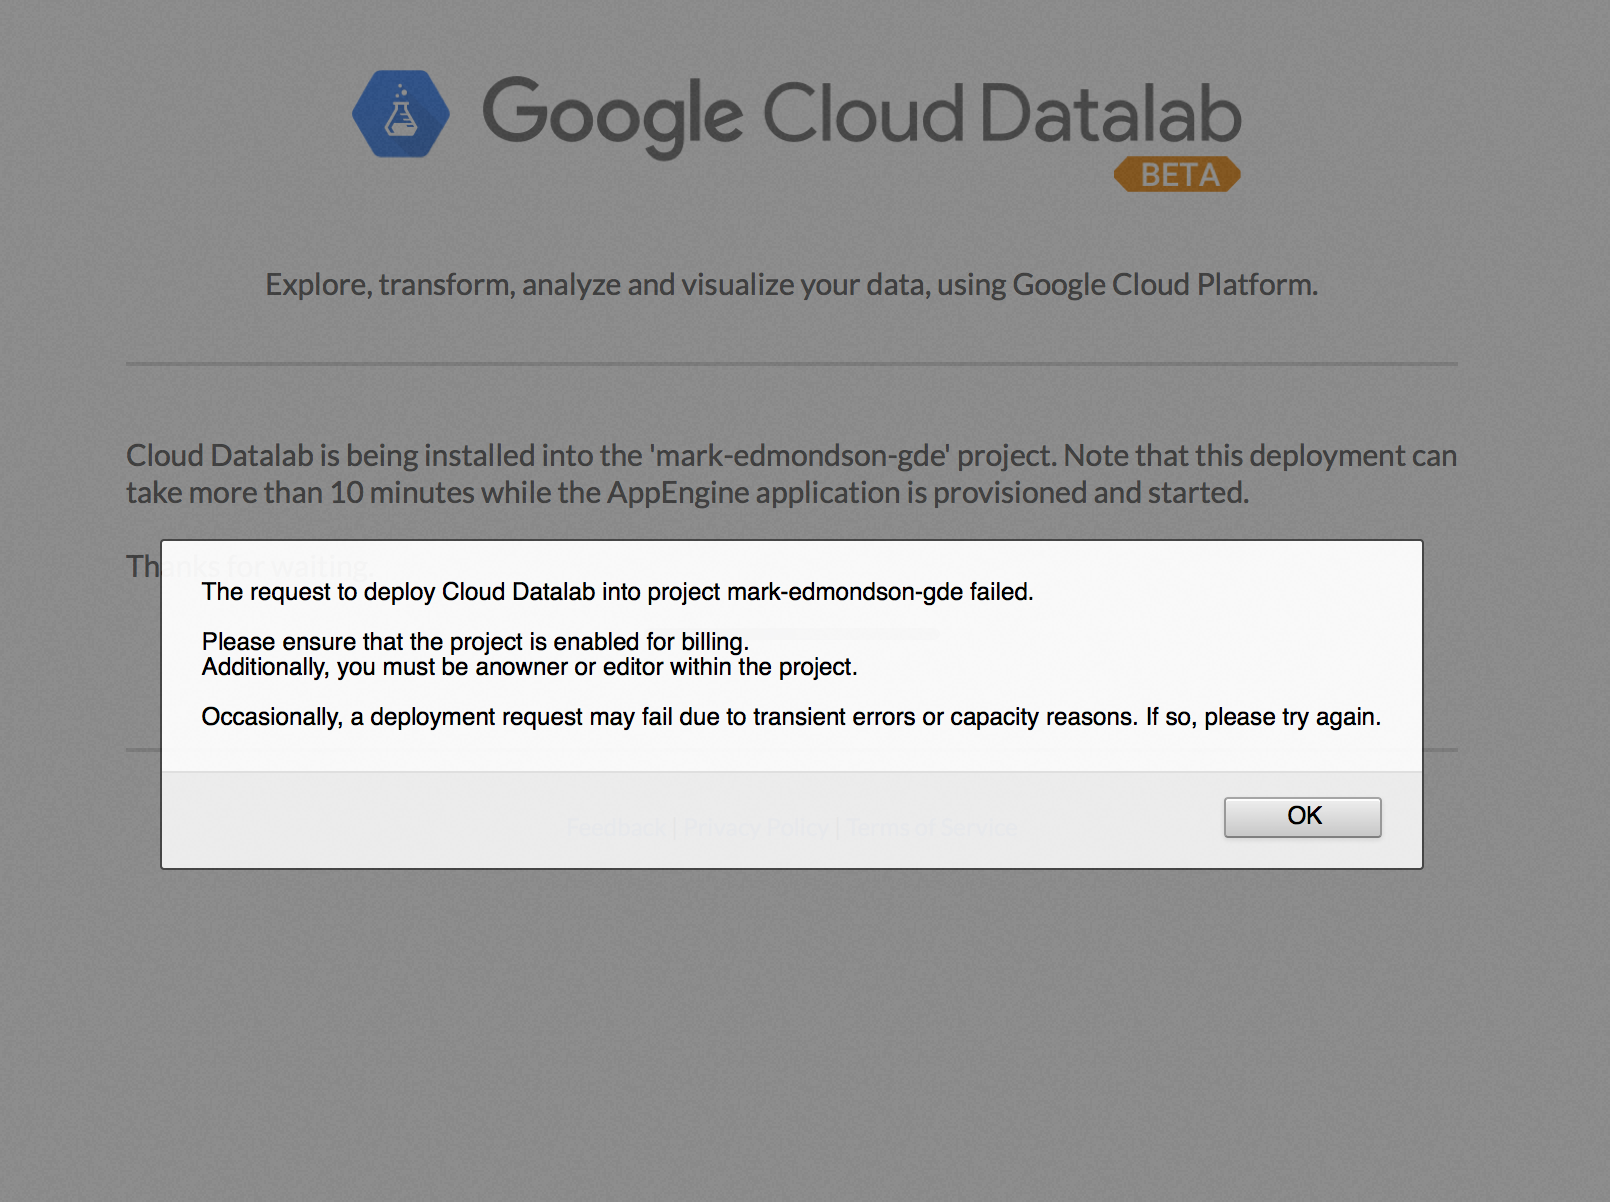Viewport: 1610px width, 1202px height.
Task: Click the 'transient errors' message line
Action: pos(790,717)
